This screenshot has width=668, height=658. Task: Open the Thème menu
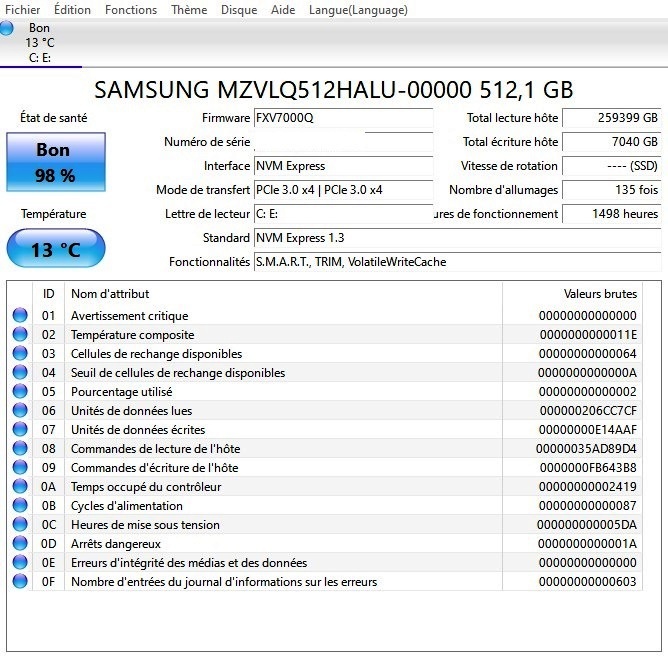[189, 10]
